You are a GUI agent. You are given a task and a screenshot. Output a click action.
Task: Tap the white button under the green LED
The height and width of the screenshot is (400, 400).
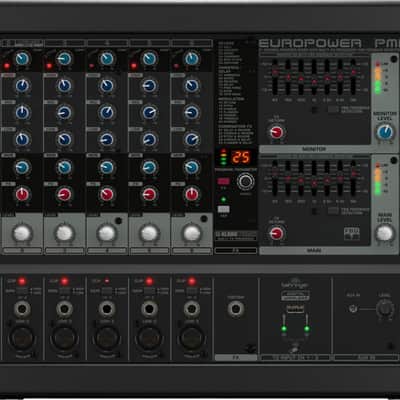pyautogui.click(x=223, y=209)
